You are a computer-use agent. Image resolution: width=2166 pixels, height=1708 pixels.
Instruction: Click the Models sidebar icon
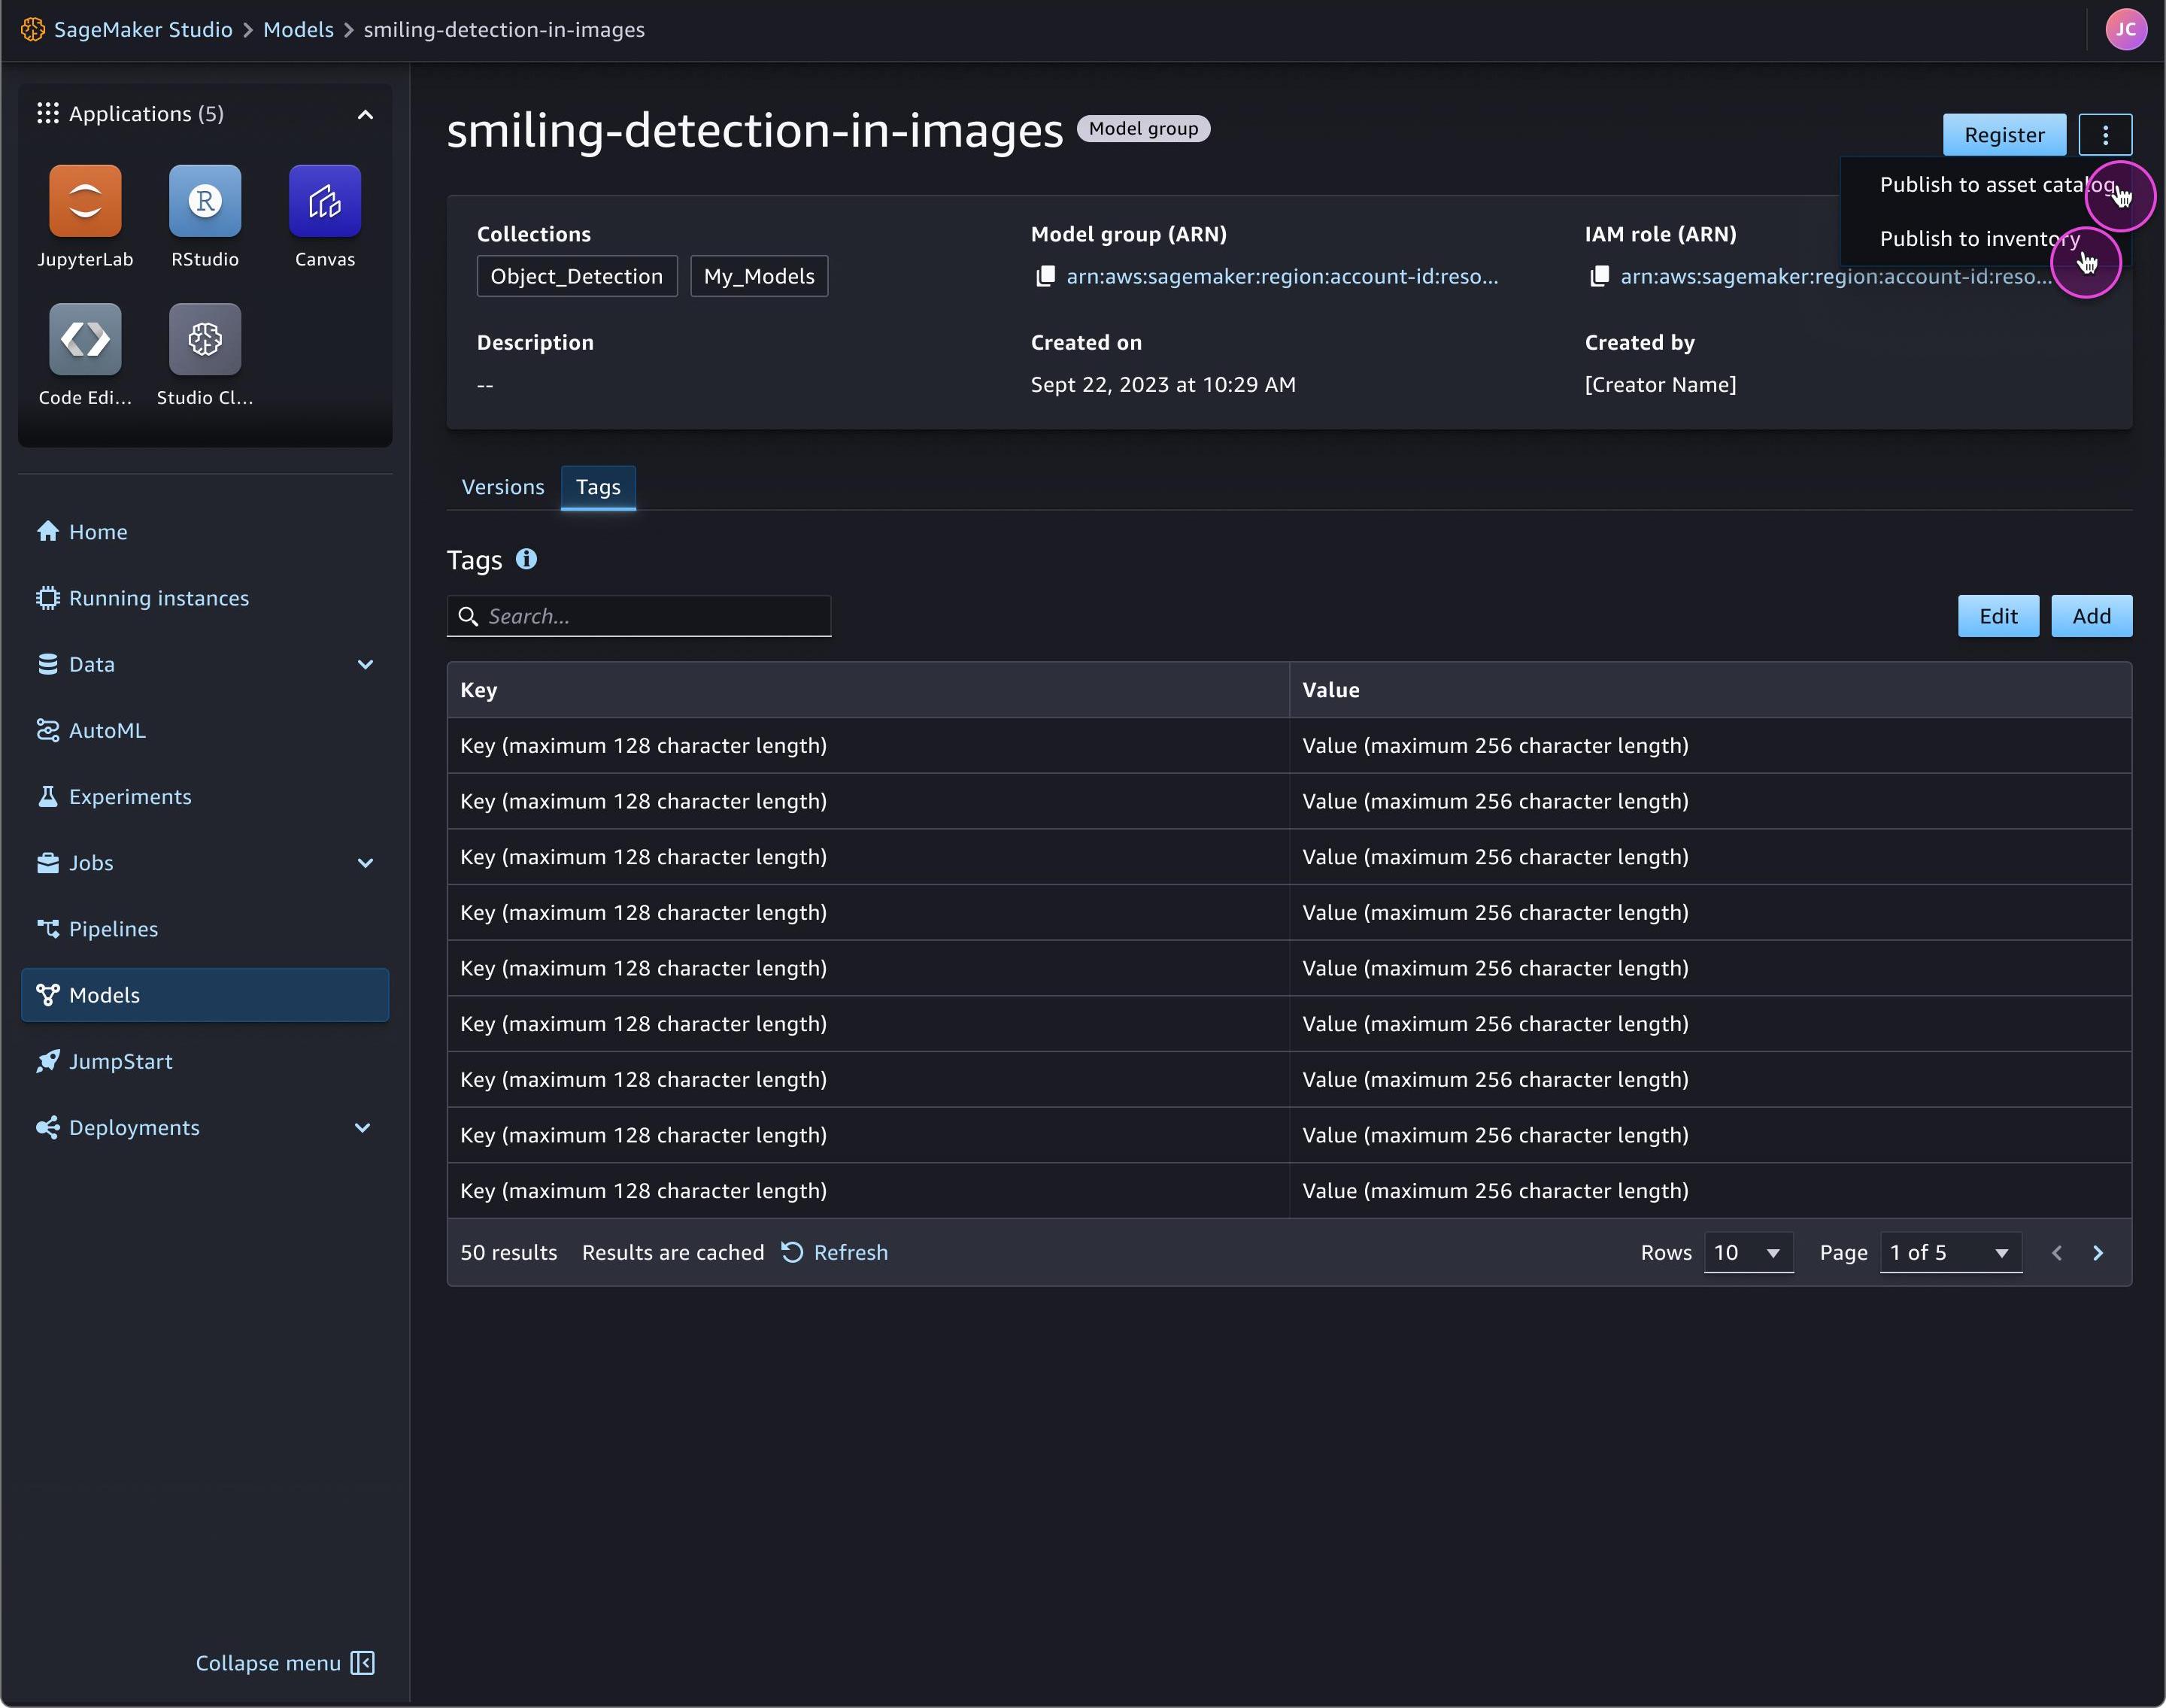click(46, 994)
